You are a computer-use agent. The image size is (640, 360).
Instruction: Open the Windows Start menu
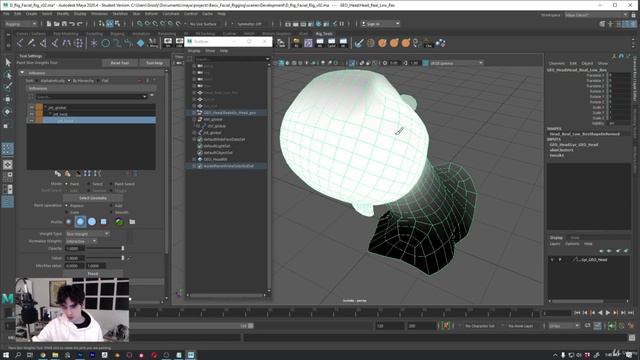(x=6, y=355)
